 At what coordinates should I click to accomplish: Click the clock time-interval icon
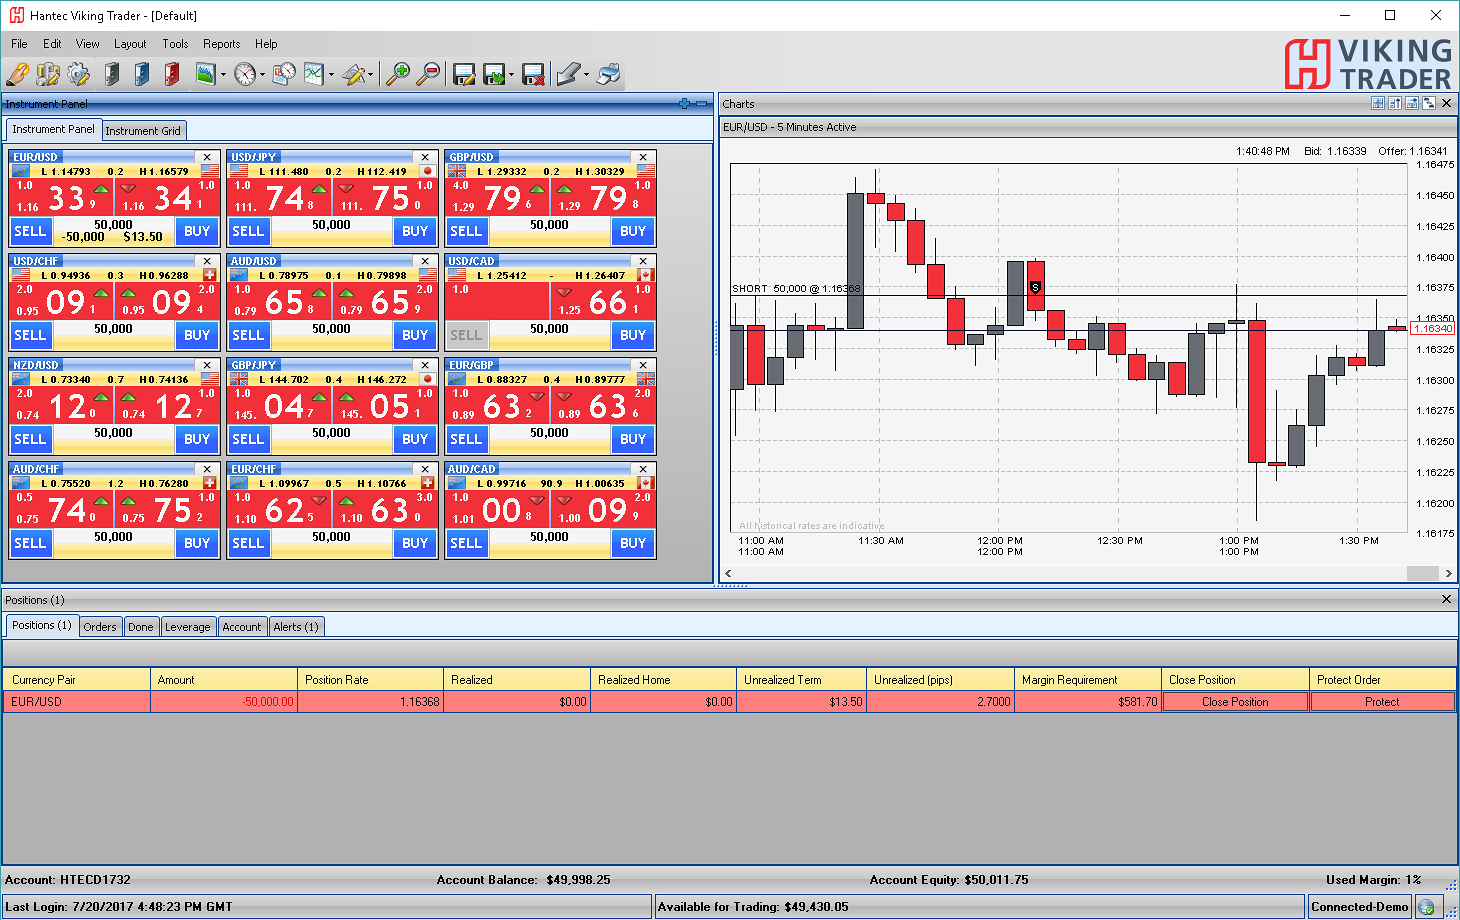(x=245, y=74)
